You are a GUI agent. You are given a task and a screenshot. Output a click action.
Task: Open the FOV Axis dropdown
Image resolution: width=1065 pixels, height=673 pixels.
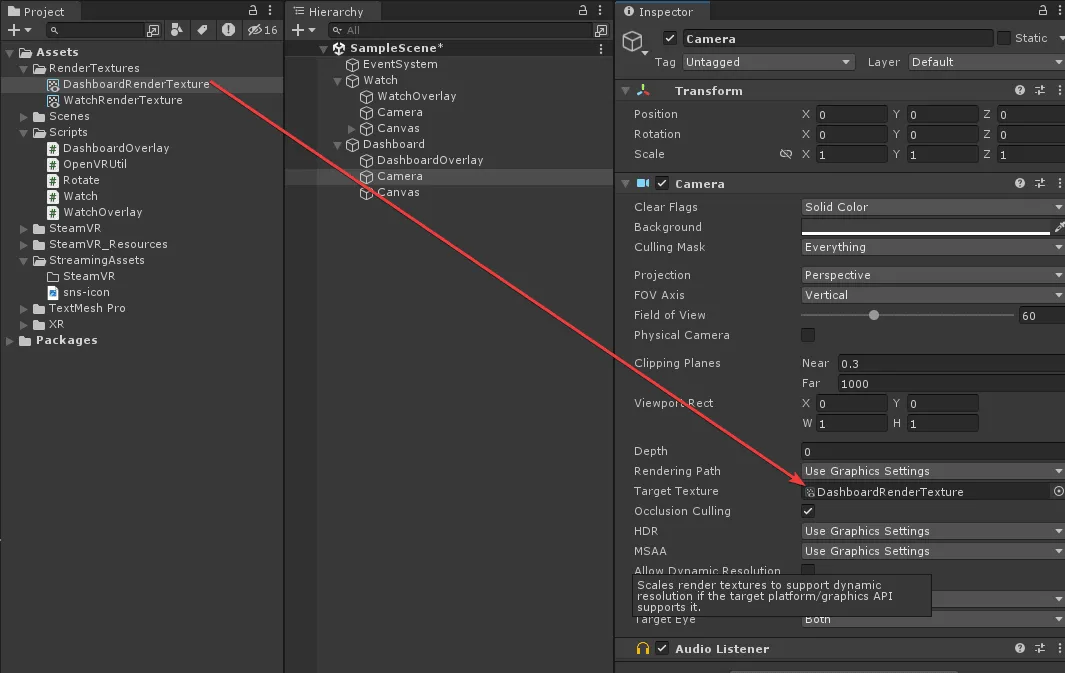point(933,295)
